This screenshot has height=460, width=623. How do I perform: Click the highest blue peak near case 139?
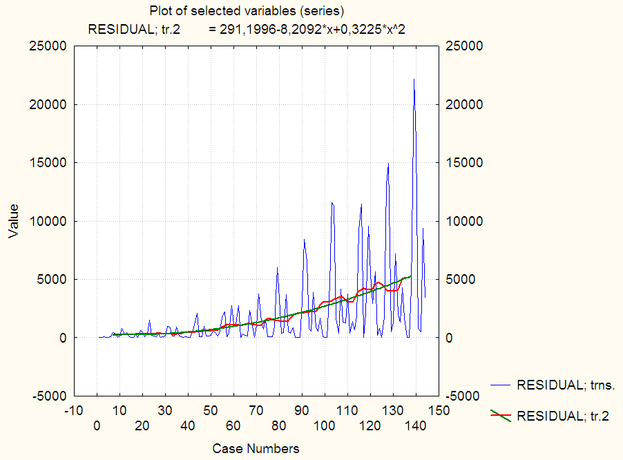coord(414,79)
